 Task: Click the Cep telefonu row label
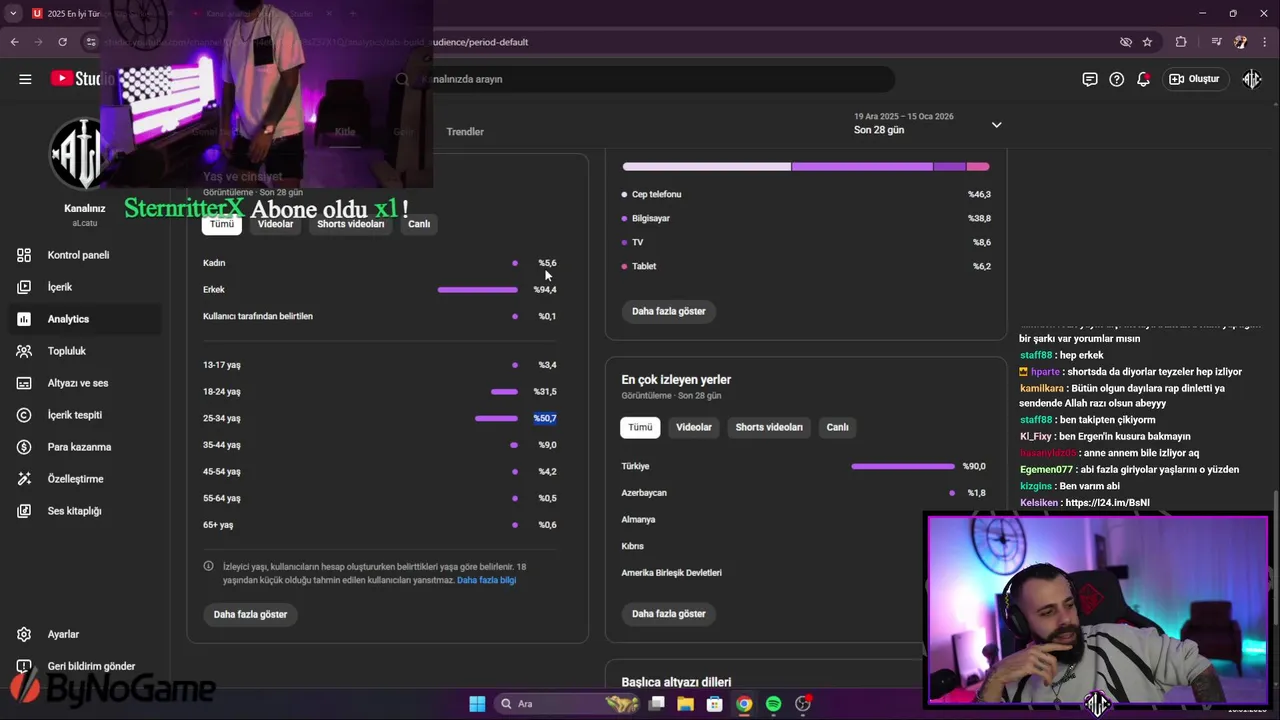tap(656, 194)
